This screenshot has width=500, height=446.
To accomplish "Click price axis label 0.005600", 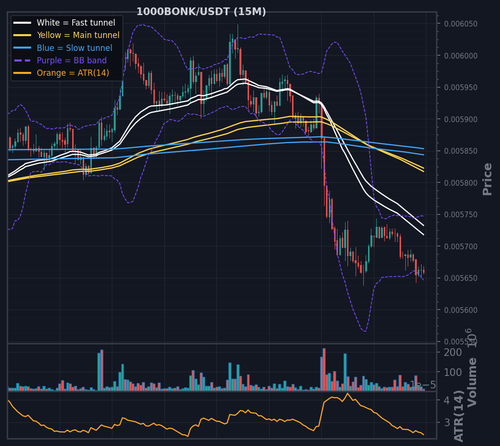I will point(461,310).
